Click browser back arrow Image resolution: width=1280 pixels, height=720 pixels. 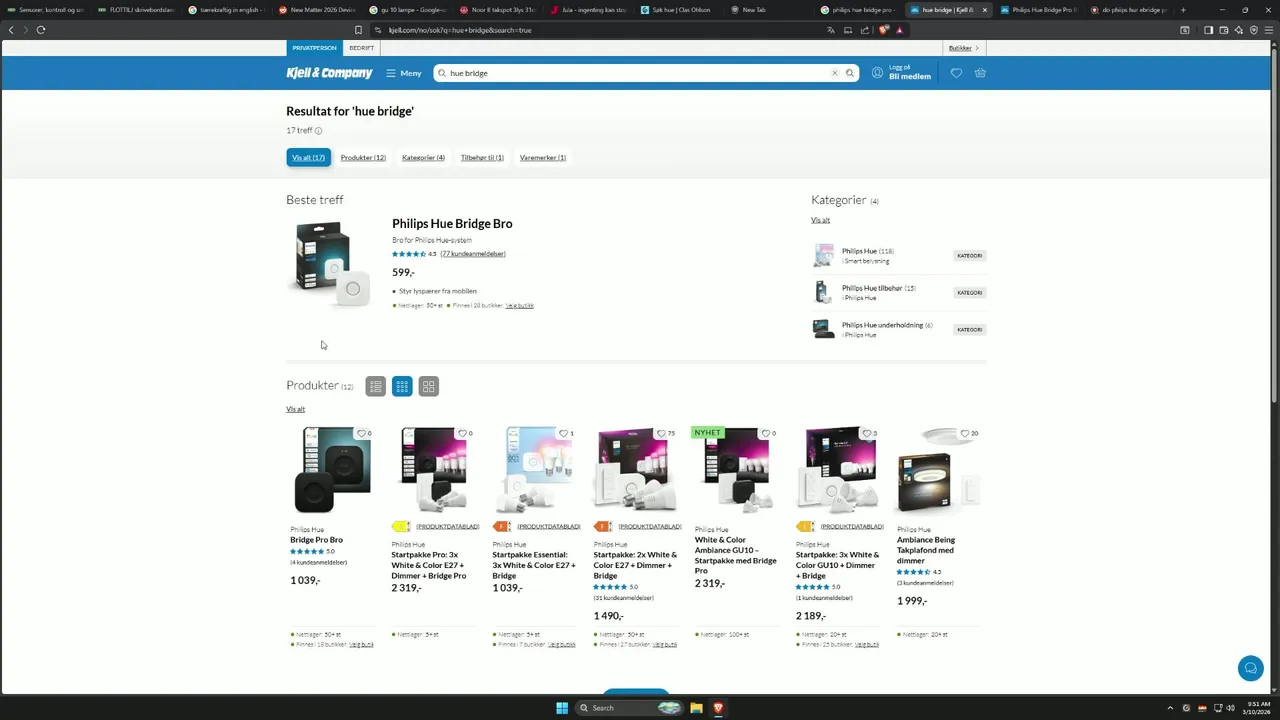coord(11,30)
